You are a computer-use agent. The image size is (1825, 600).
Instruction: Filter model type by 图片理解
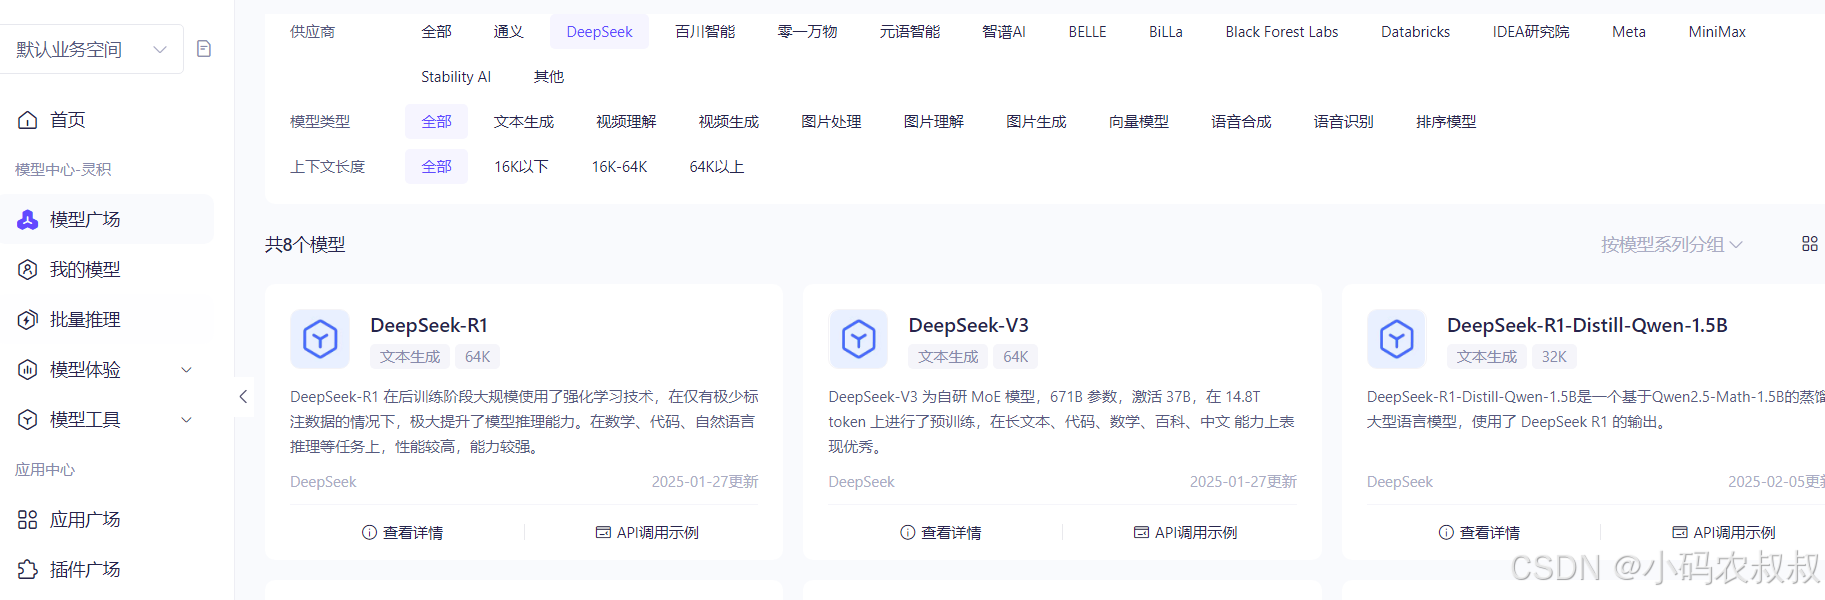(934, 122)
